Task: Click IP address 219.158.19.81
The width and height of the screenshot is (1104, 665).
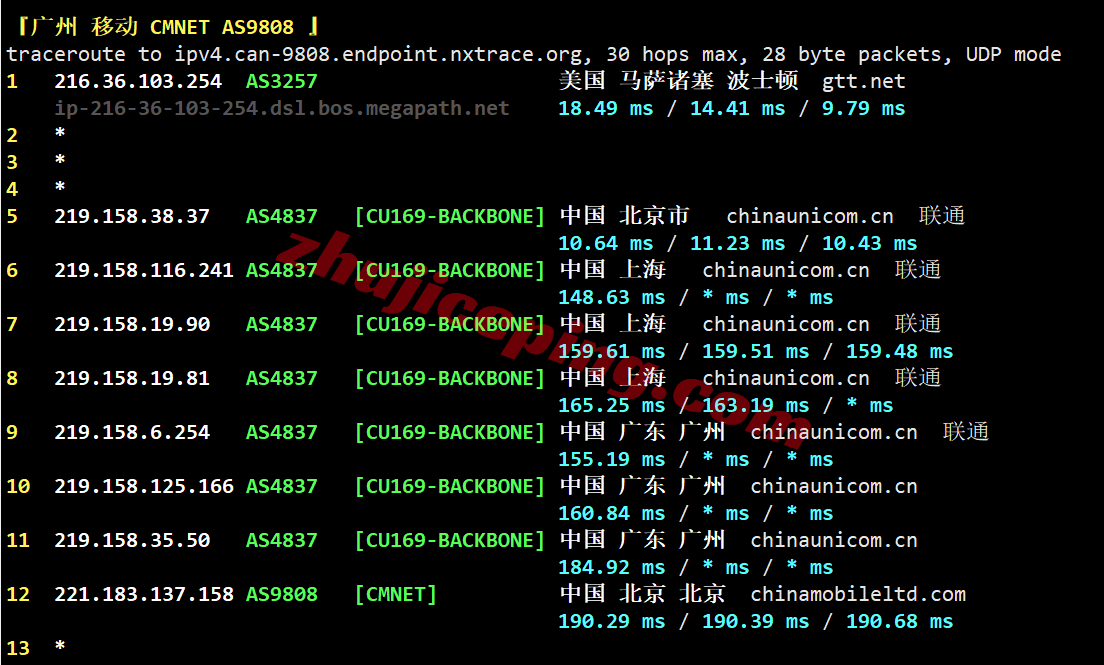Action: click(x=132, y=379)
